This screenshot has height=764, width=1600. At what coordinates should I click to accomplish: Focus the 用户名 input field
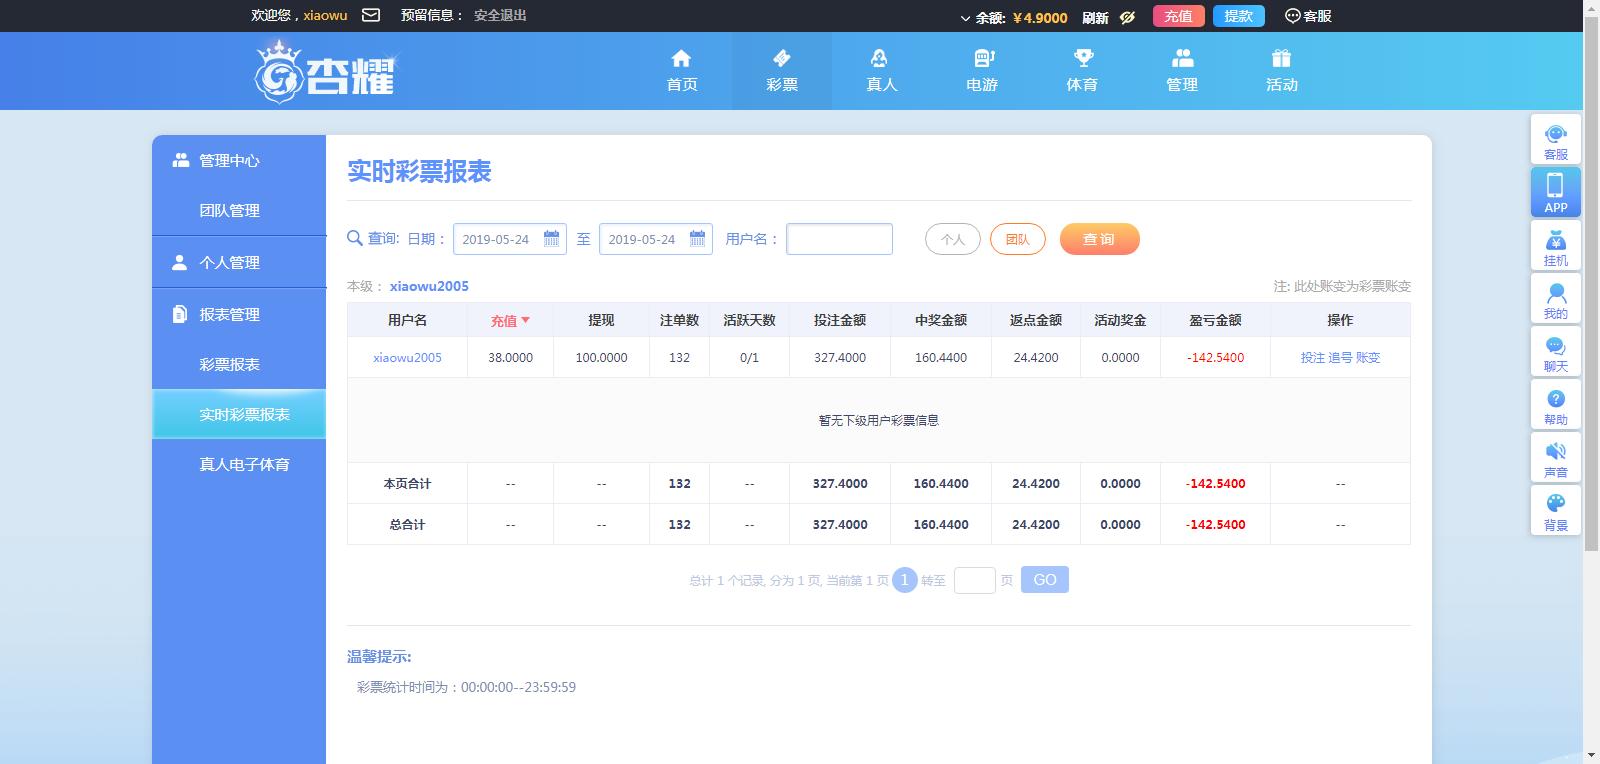pyautogui.click(x=839, y=239)
